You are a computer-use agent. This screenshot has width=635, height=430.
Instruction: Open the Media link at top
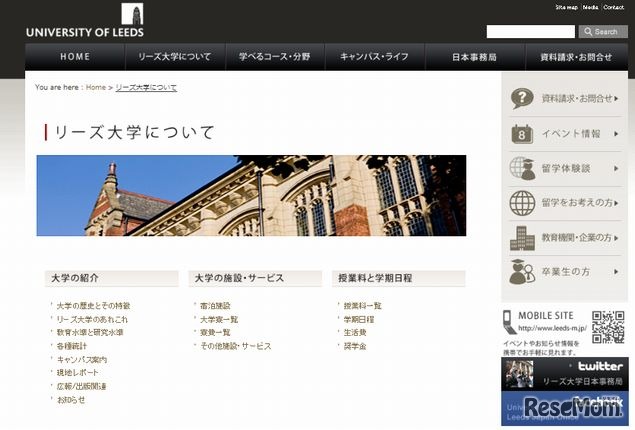(x=590, y=7)
